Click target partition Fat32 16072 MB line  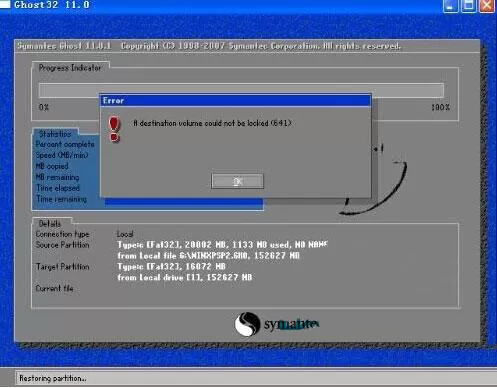pyautogui.click(x=171, y=267)
